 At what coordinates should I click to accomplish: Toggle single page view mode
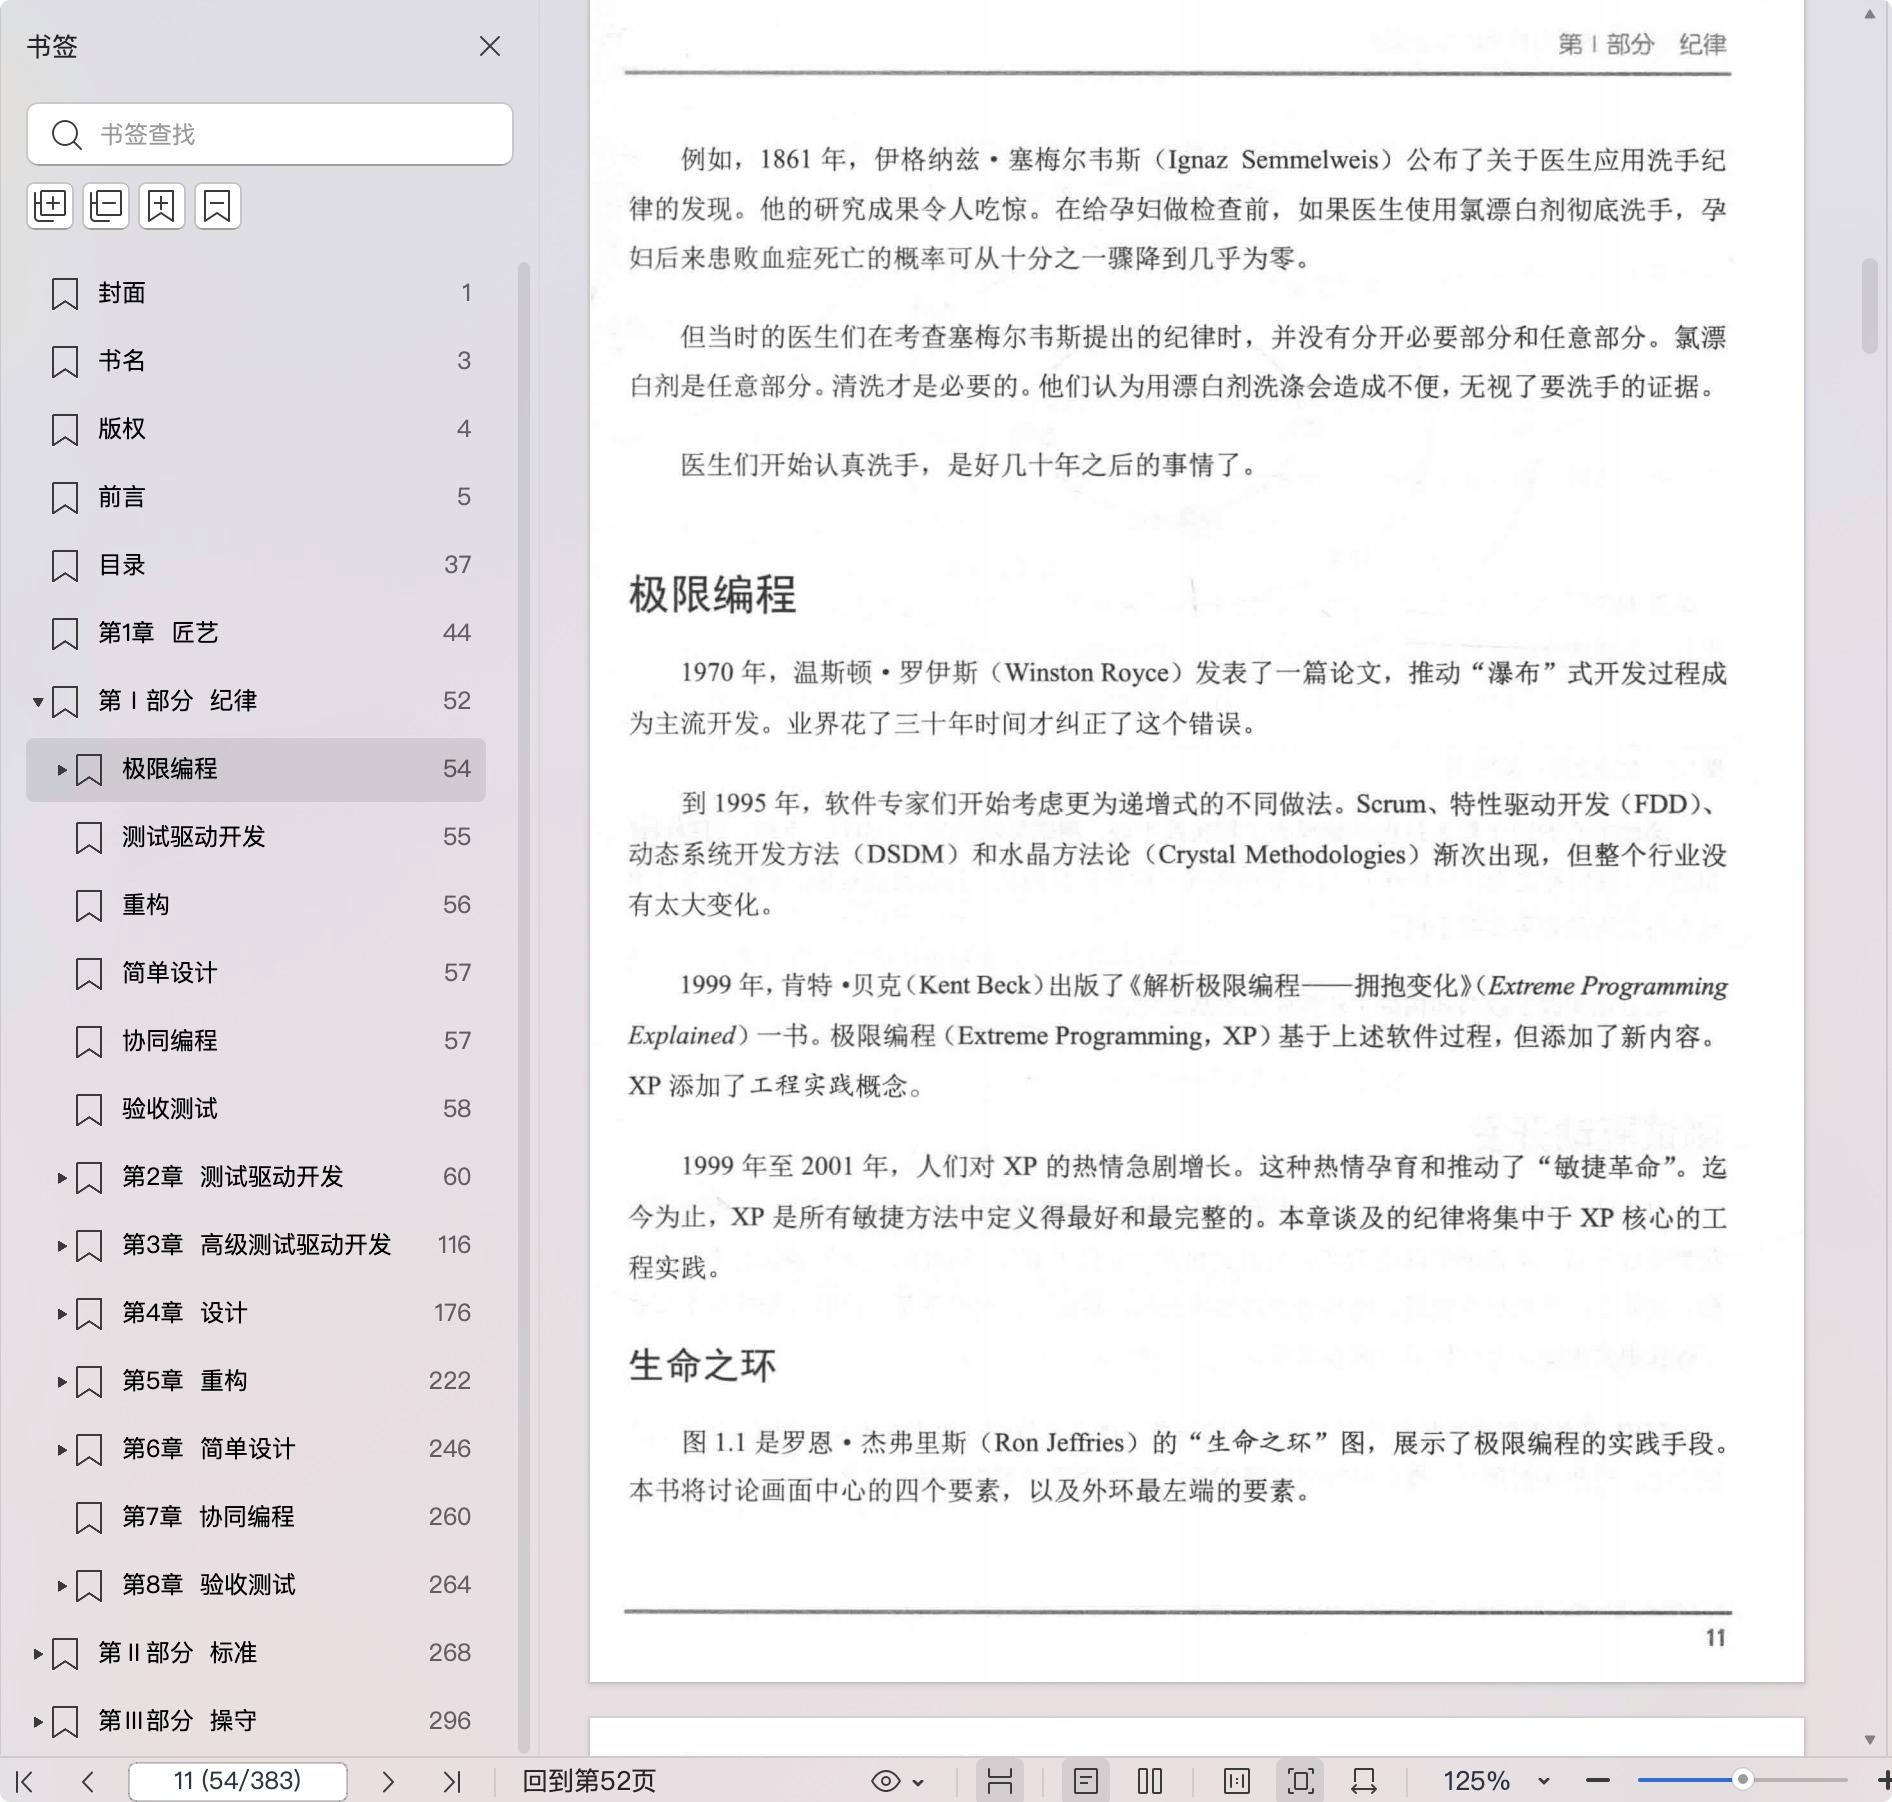click(1086, 1781)
